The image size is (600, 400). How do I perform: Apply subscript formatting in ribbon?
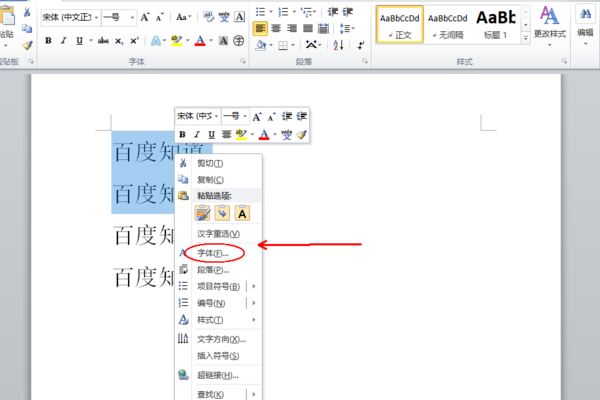[119, 41]
